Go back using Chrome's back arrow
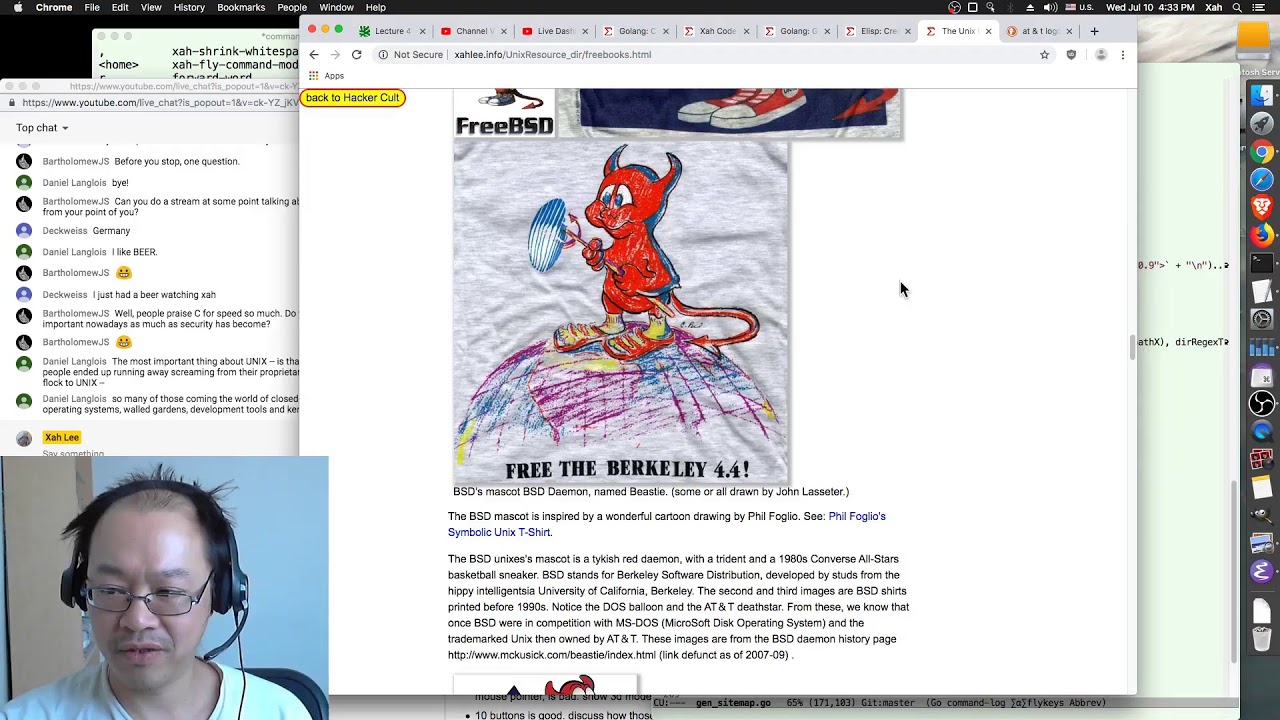The width and height of the screenshot is (1280, 720). [x=314, y=55]
